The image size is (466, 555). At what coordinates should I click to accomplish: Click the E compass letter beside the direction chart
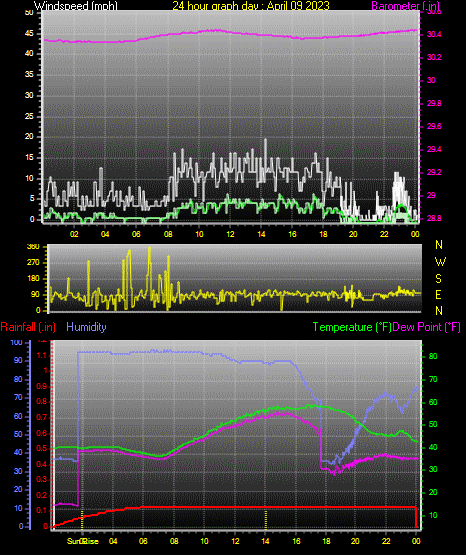[x=438, y=295]
